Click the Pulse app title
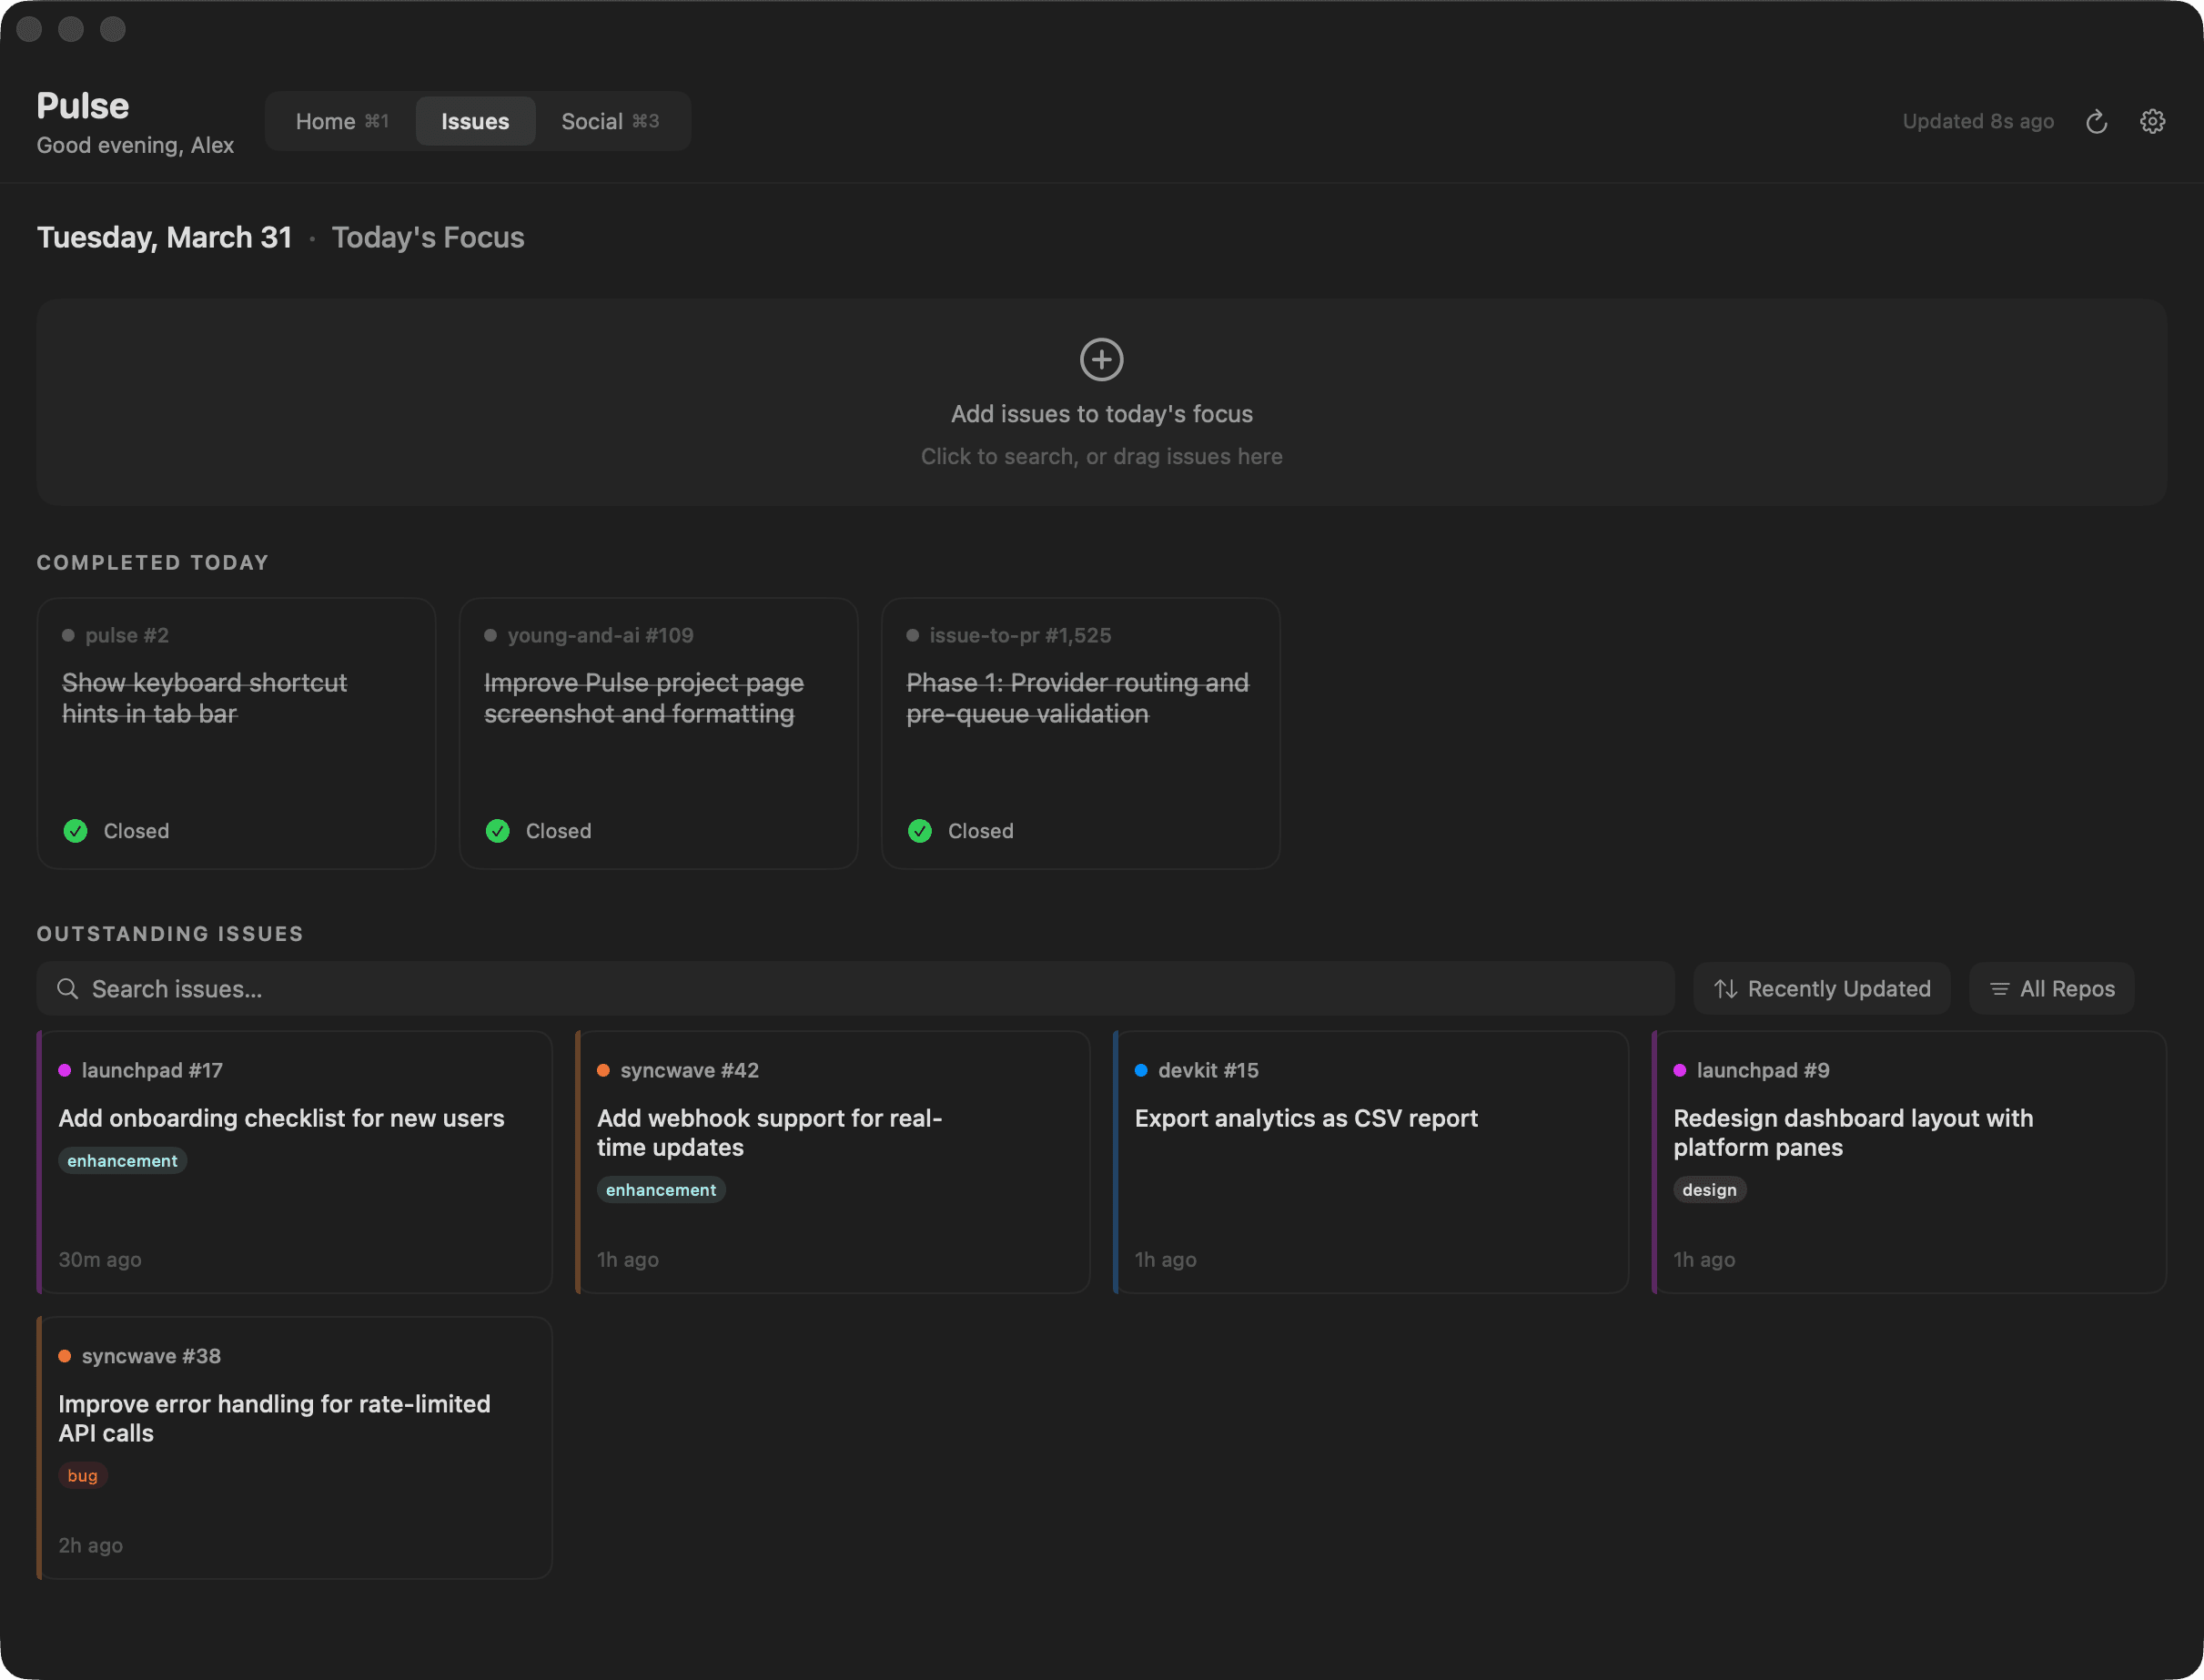The height and width of the screenshot is (1680, 2204). click(x=83, y=105)
